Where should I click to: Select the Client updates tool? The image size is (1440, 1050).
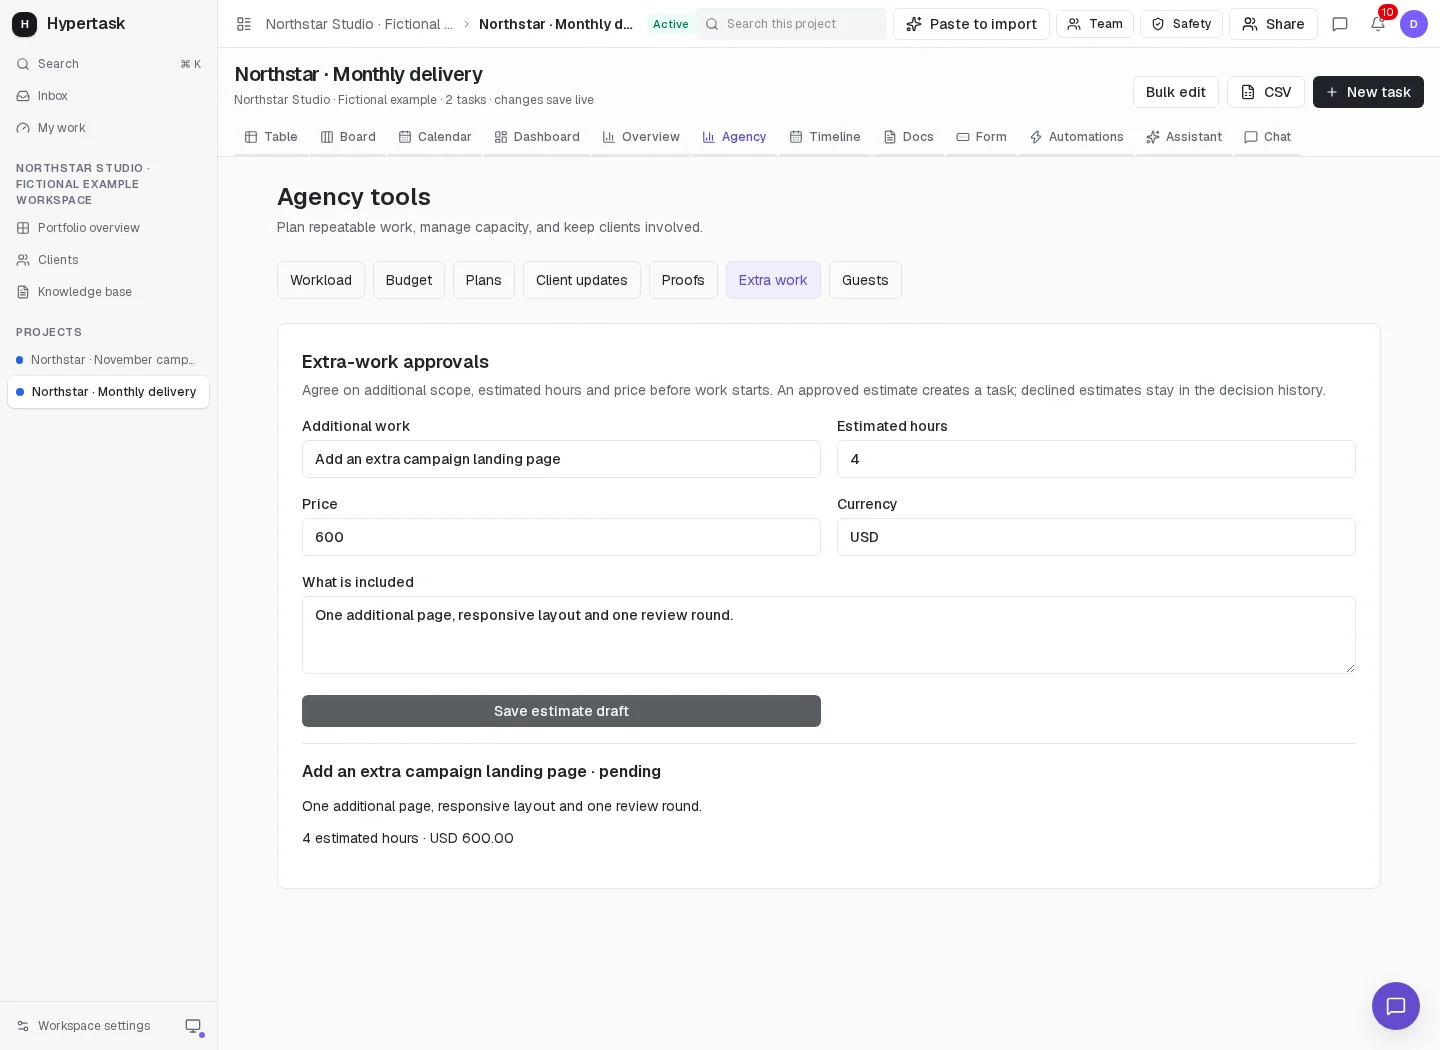coord(582,280)
